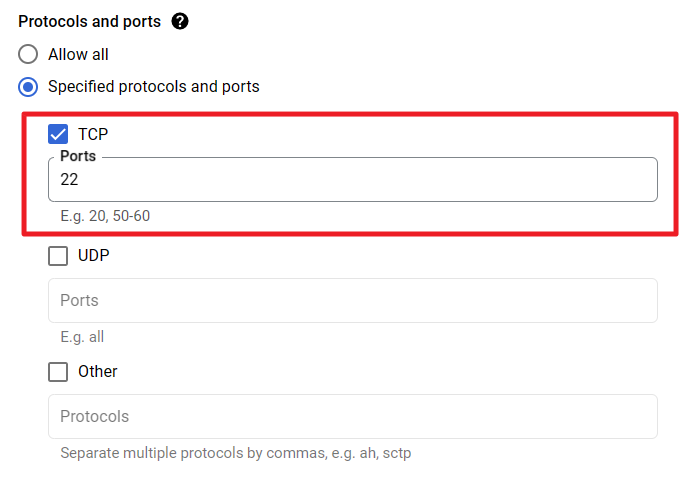
Task: Enable the UDP checkbox
Action: pos(58,256)
